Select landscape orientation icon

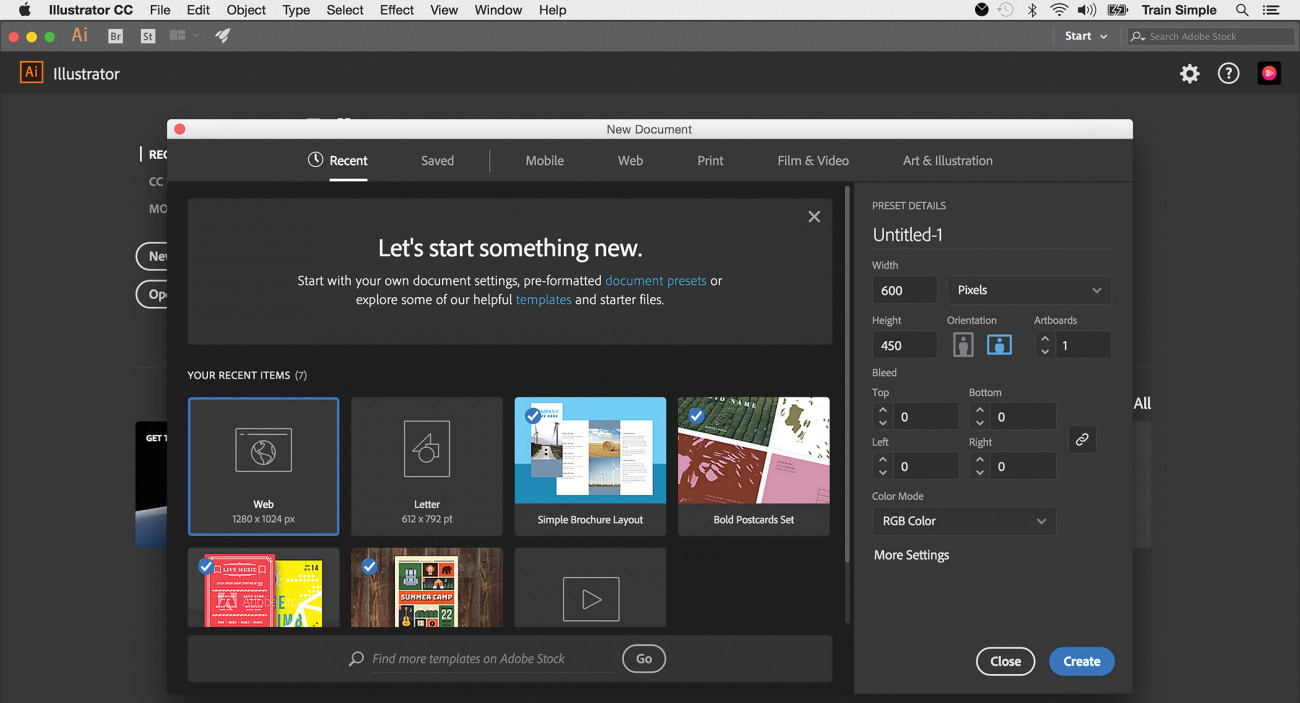[x=999, y=345]
